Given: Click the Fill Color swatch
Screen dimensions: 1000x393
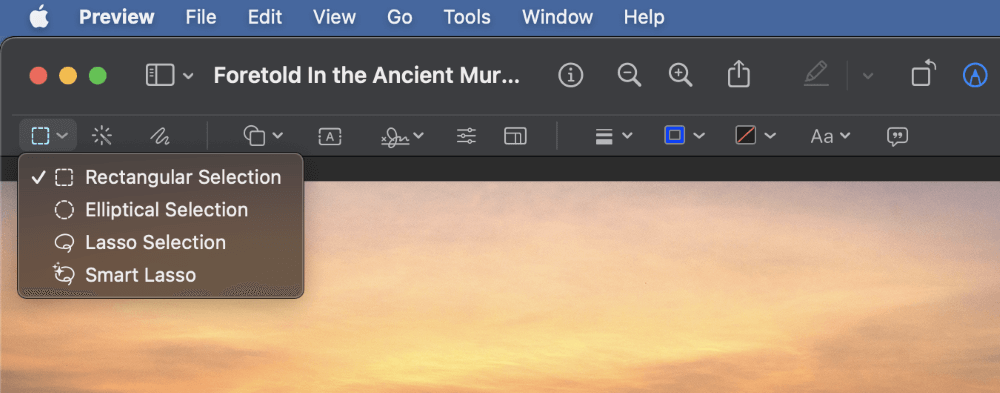Looking at the screenshot, I should click(746, 135).
